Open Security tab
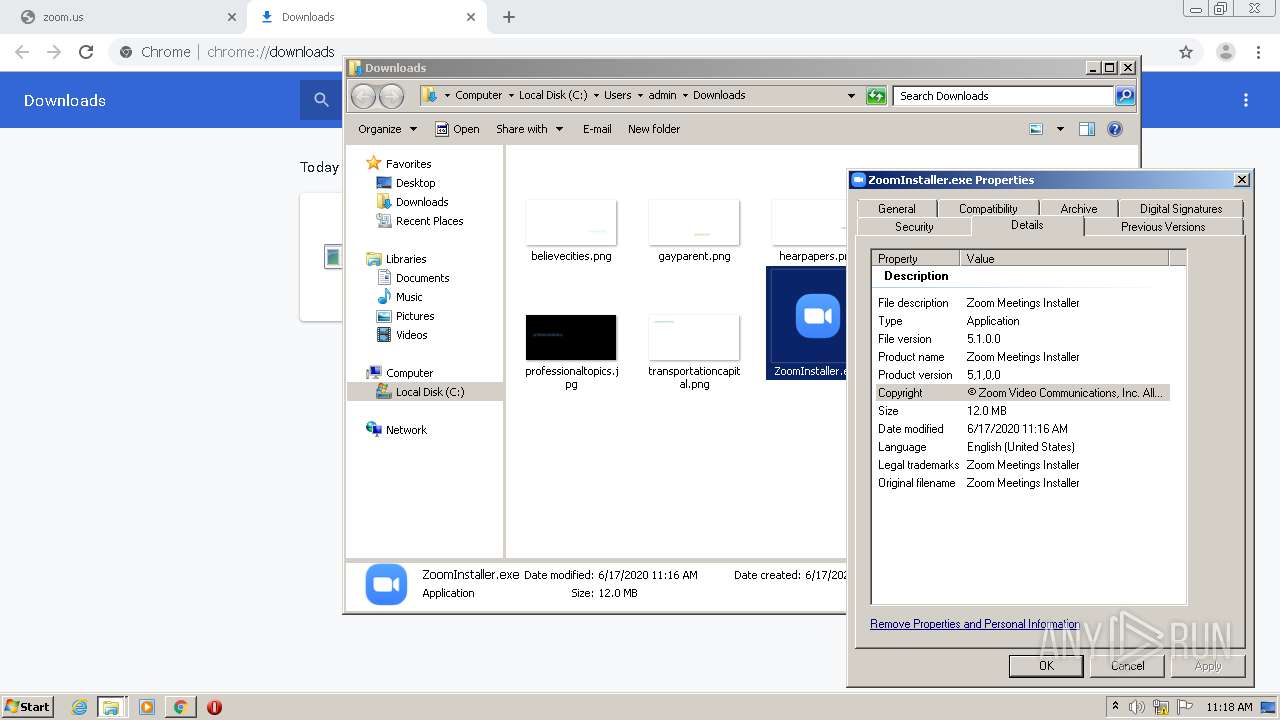 (x=914, y=227)
